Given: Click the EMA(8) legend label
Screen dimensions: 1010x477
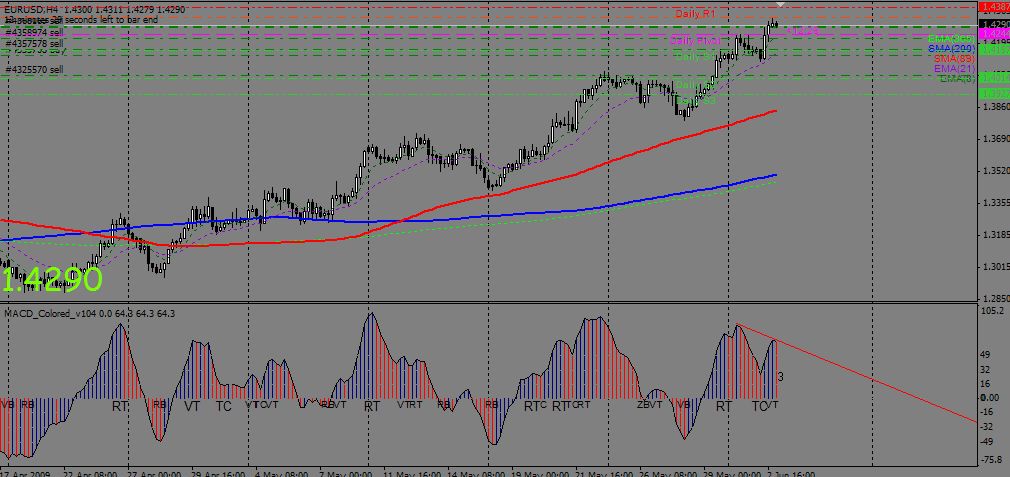Looking at the screenshot, I should click(957, 79).
